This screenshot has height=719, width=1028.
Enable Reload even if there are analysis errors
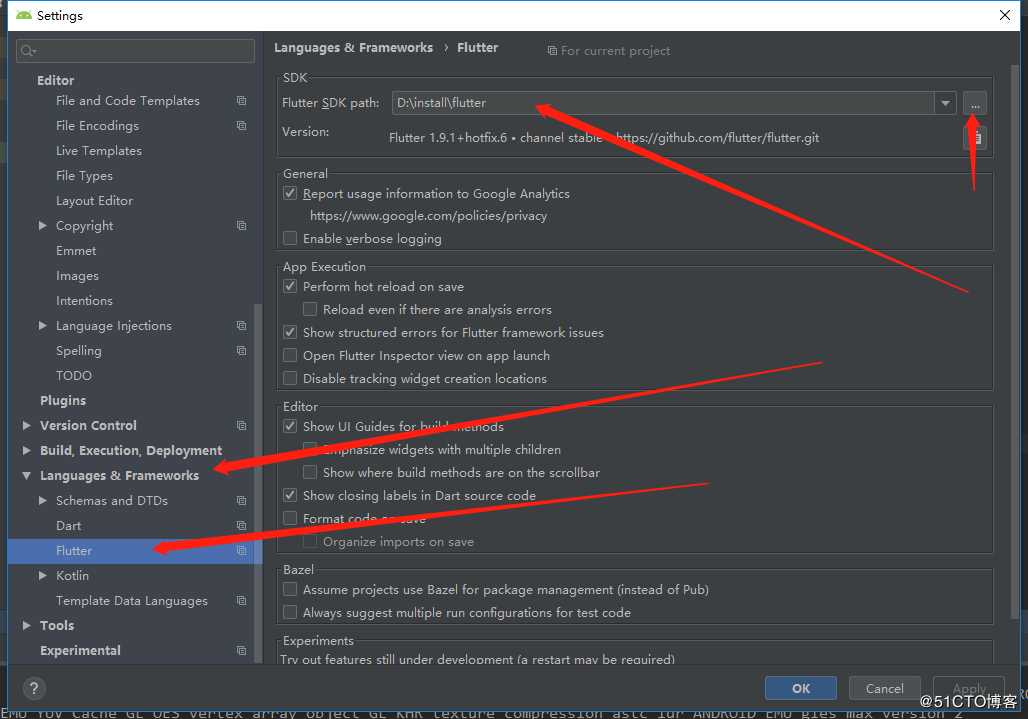[310, 309]
